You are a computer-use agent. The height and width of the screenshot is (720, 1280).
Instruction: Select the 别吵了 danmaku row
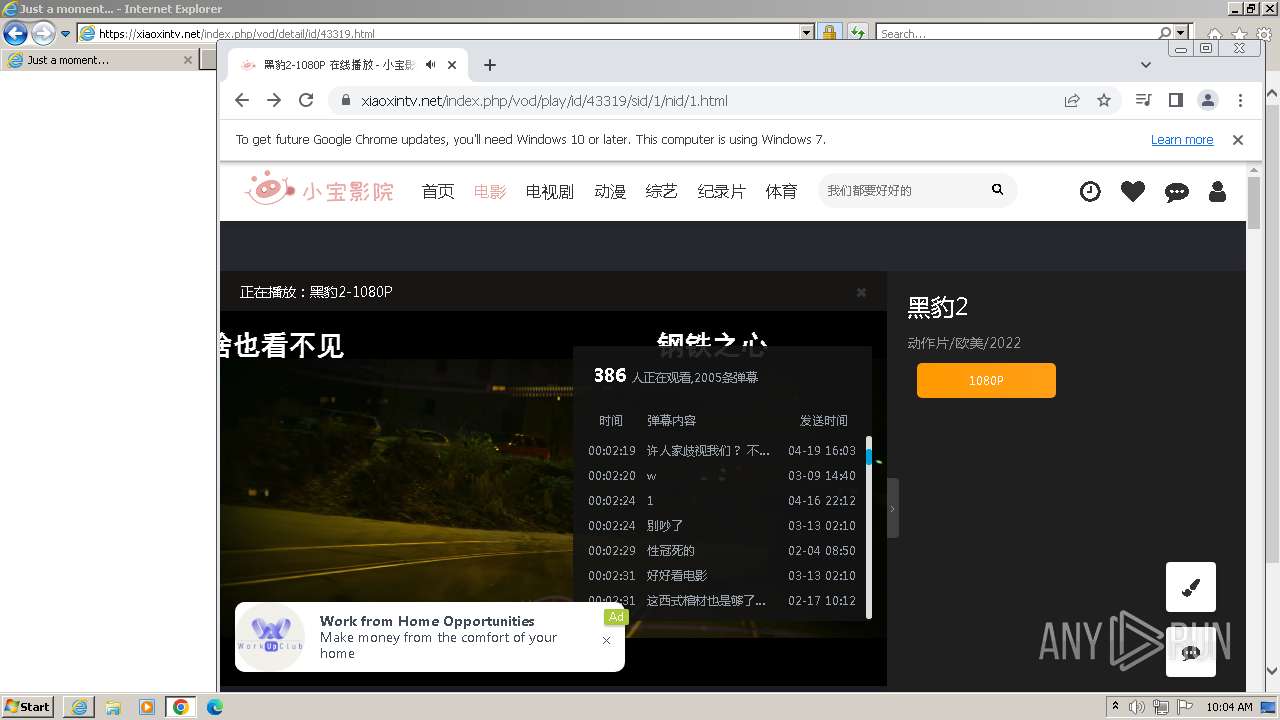pyautogui.click(x=722, y=525)
